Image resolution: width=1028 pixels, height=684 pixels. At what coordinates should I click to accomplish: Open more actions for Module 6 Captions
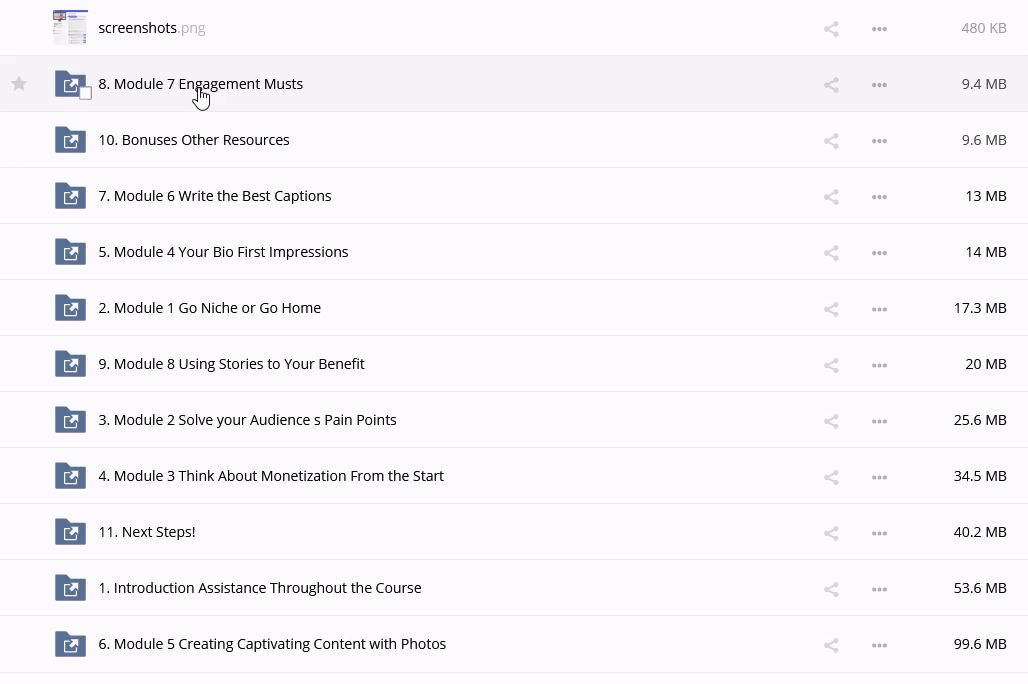tap(879, 197)
